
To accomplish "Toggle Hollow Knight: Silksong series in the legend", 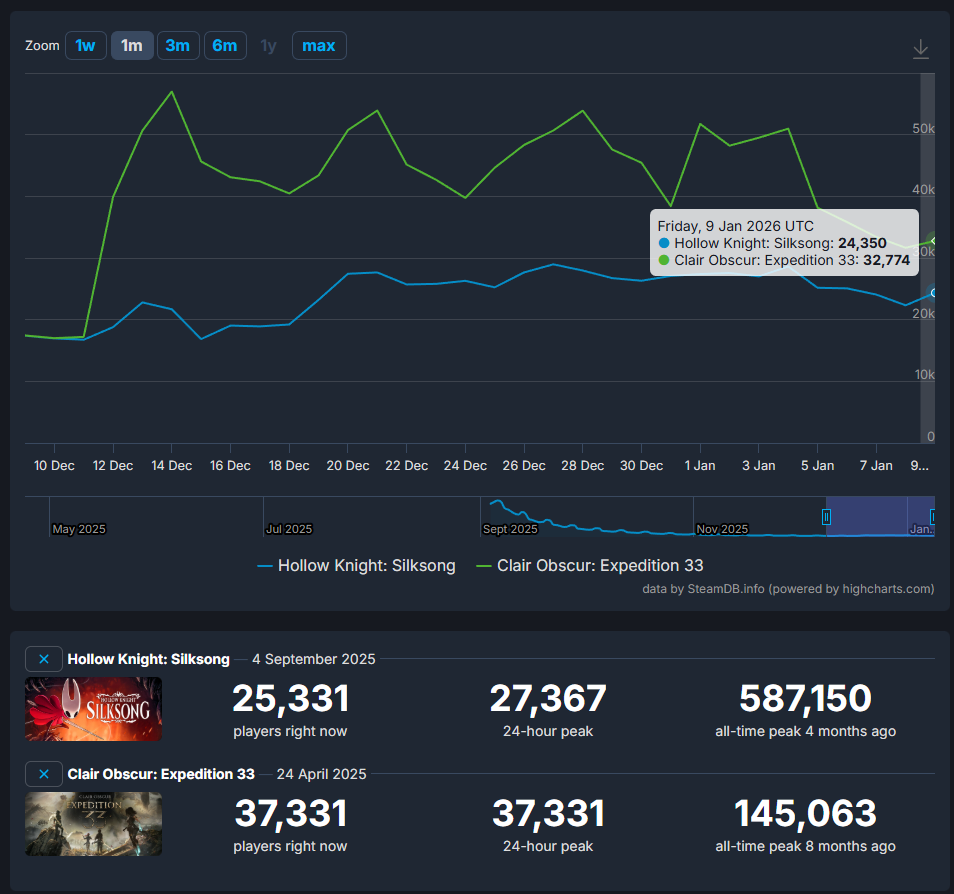I will pos(357,565).
